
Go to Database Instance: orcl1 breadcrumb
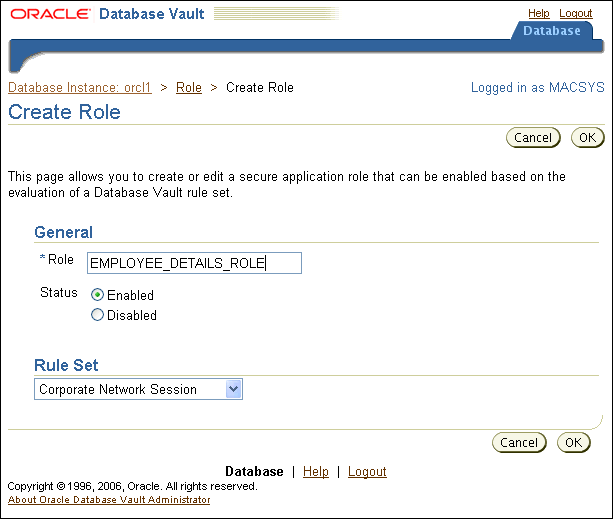pos(79,87)
